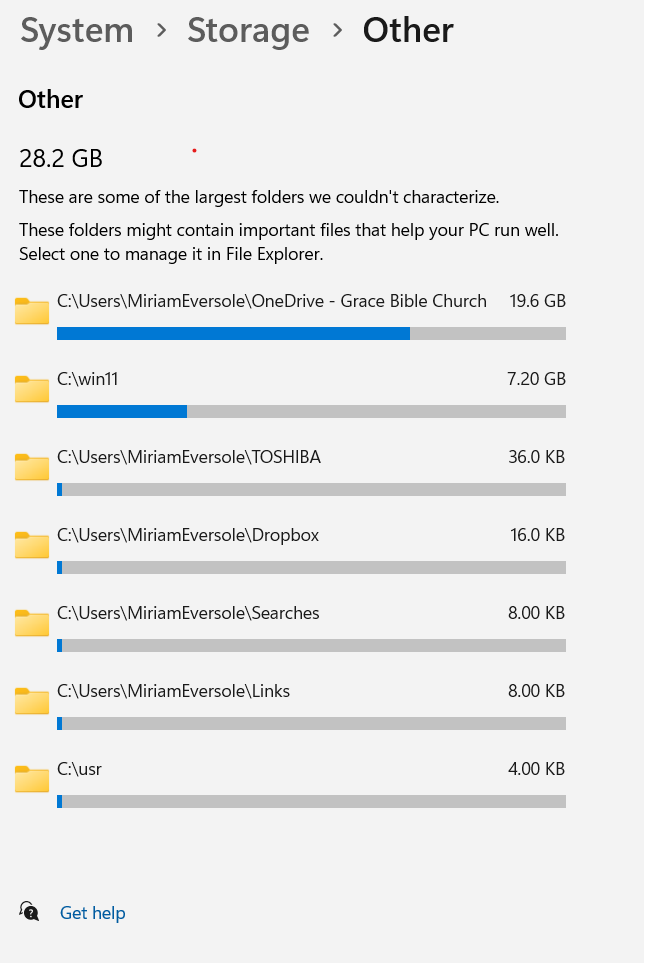
Task: Click the TOSHIBA folder icon
Action: click(x=32, y=467)
